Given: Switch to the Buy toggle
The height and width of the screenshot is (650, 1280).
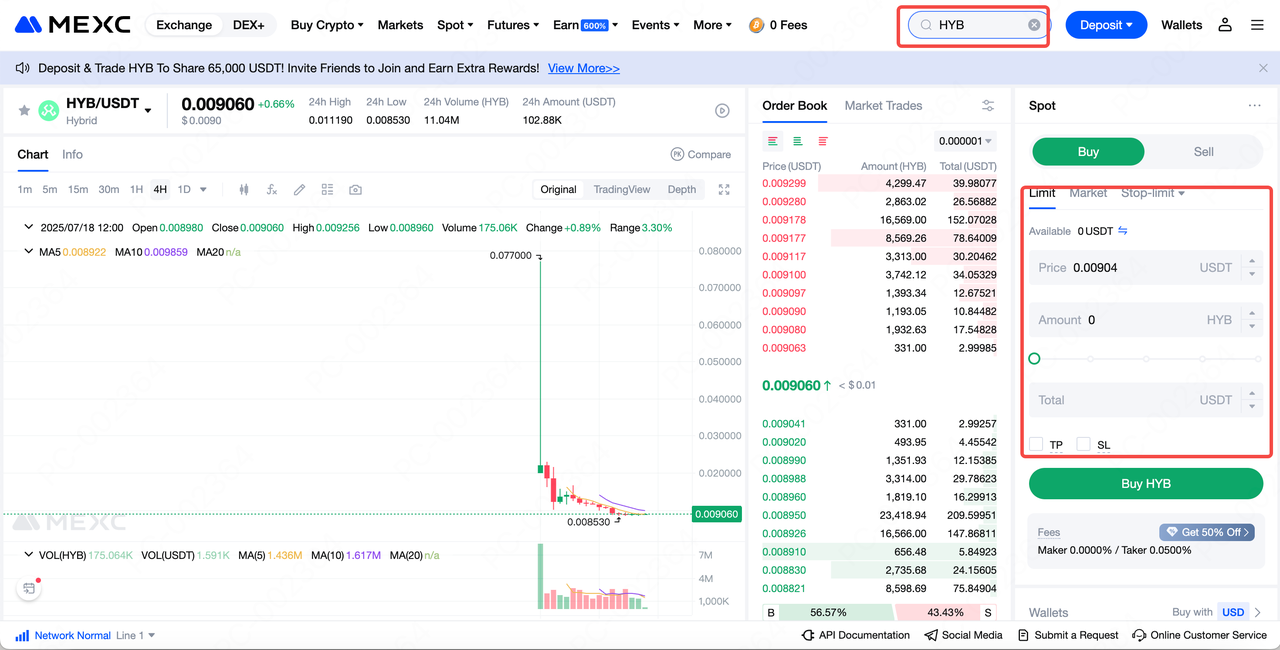Looking at the screenshot, I should click(1088, 152).
